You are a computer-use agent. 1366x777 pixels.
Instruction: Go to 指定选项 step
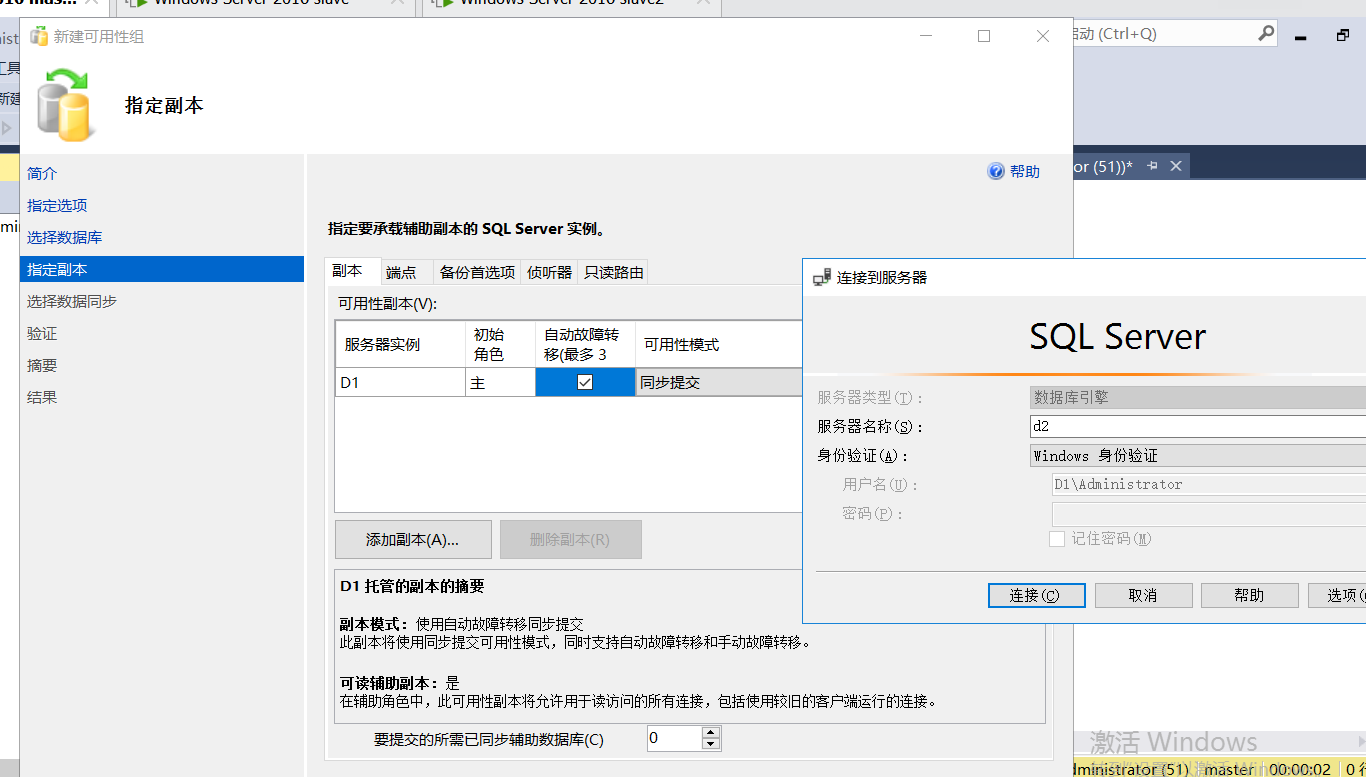coord(57,205)
